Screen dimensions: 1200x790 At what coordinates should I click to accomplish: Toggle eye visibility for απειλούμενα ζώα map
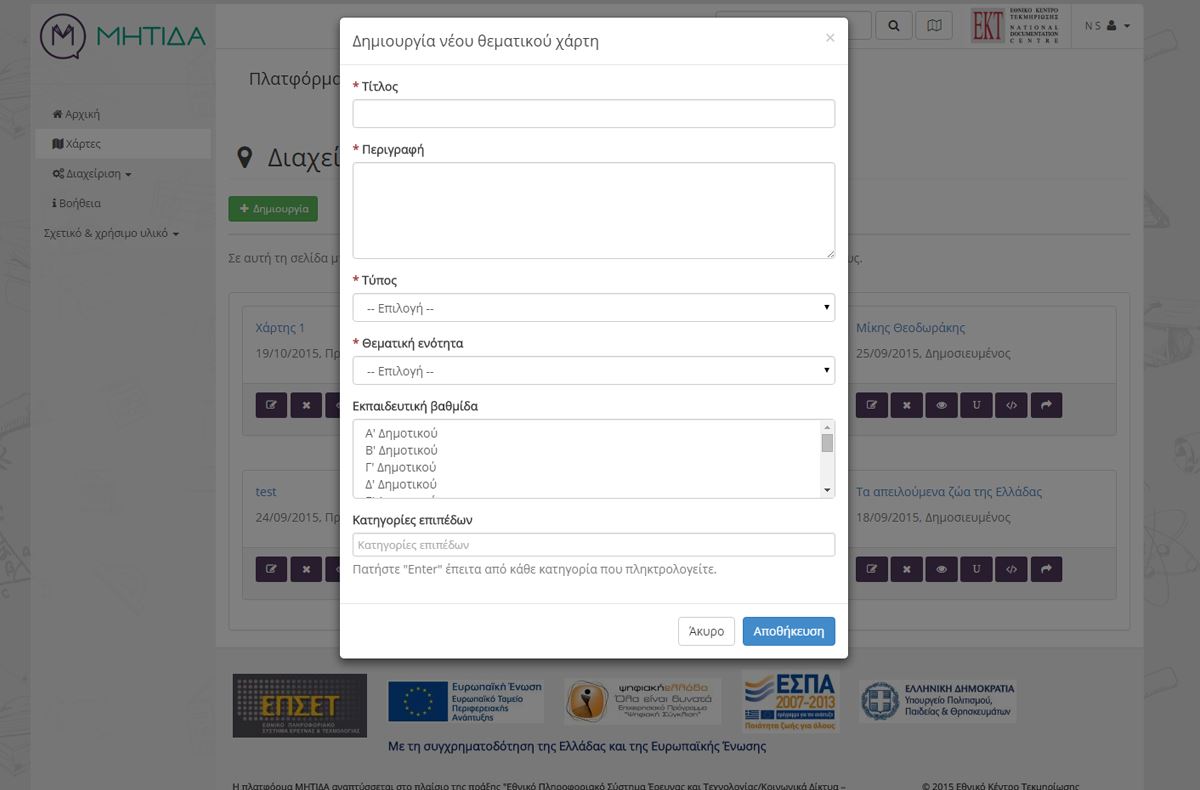coord(941,569)
